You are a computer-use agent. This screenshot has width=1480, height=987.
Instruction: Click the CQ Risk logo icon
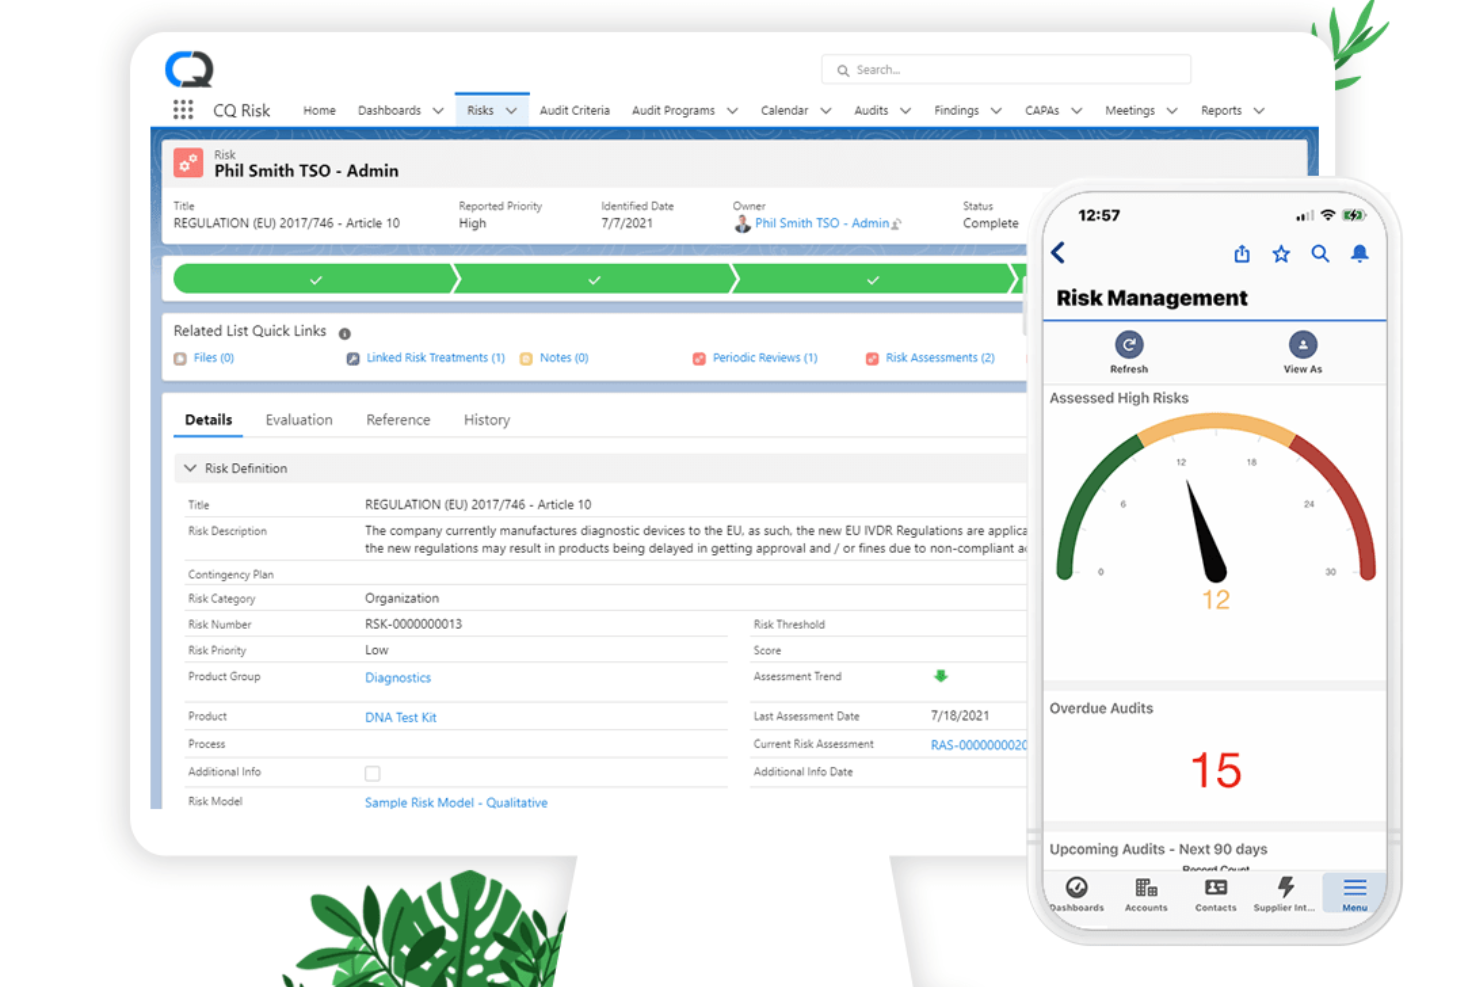189,69
